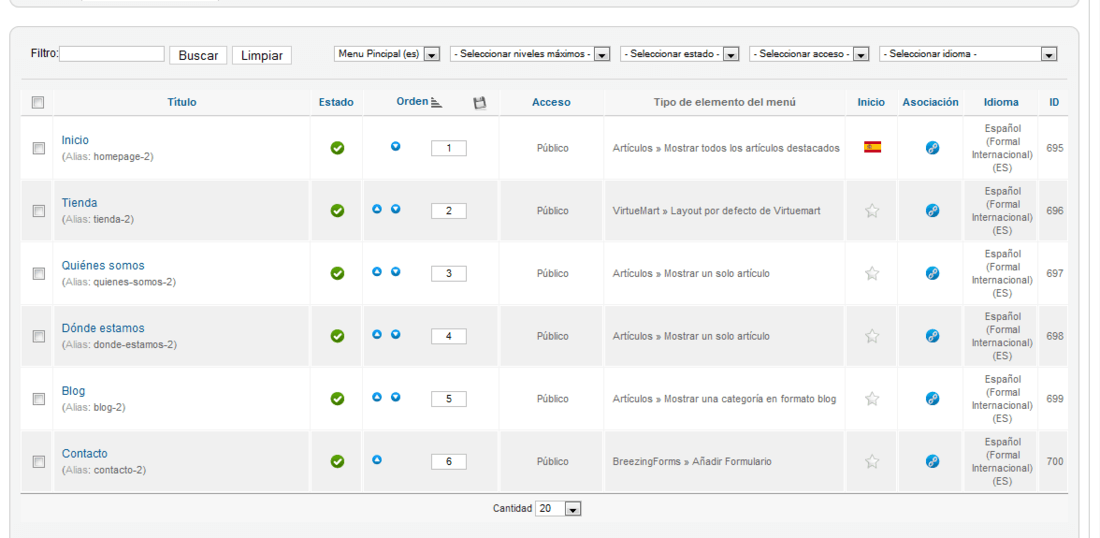Screen dimensions: 1100x538
Task: Click the Spanish flag home icon for Inicio
Action: (x=872, y=147)
